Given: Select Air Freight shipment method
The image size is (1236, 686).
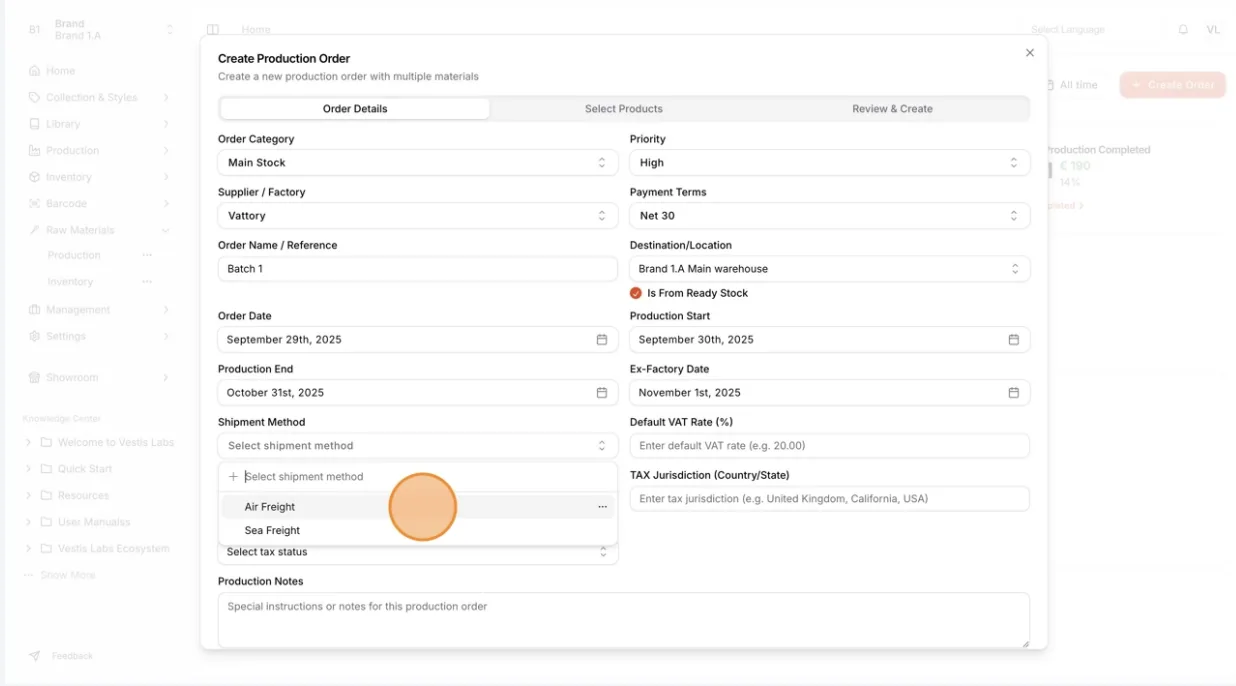Looking at the screenshot, I should point(418,507).
